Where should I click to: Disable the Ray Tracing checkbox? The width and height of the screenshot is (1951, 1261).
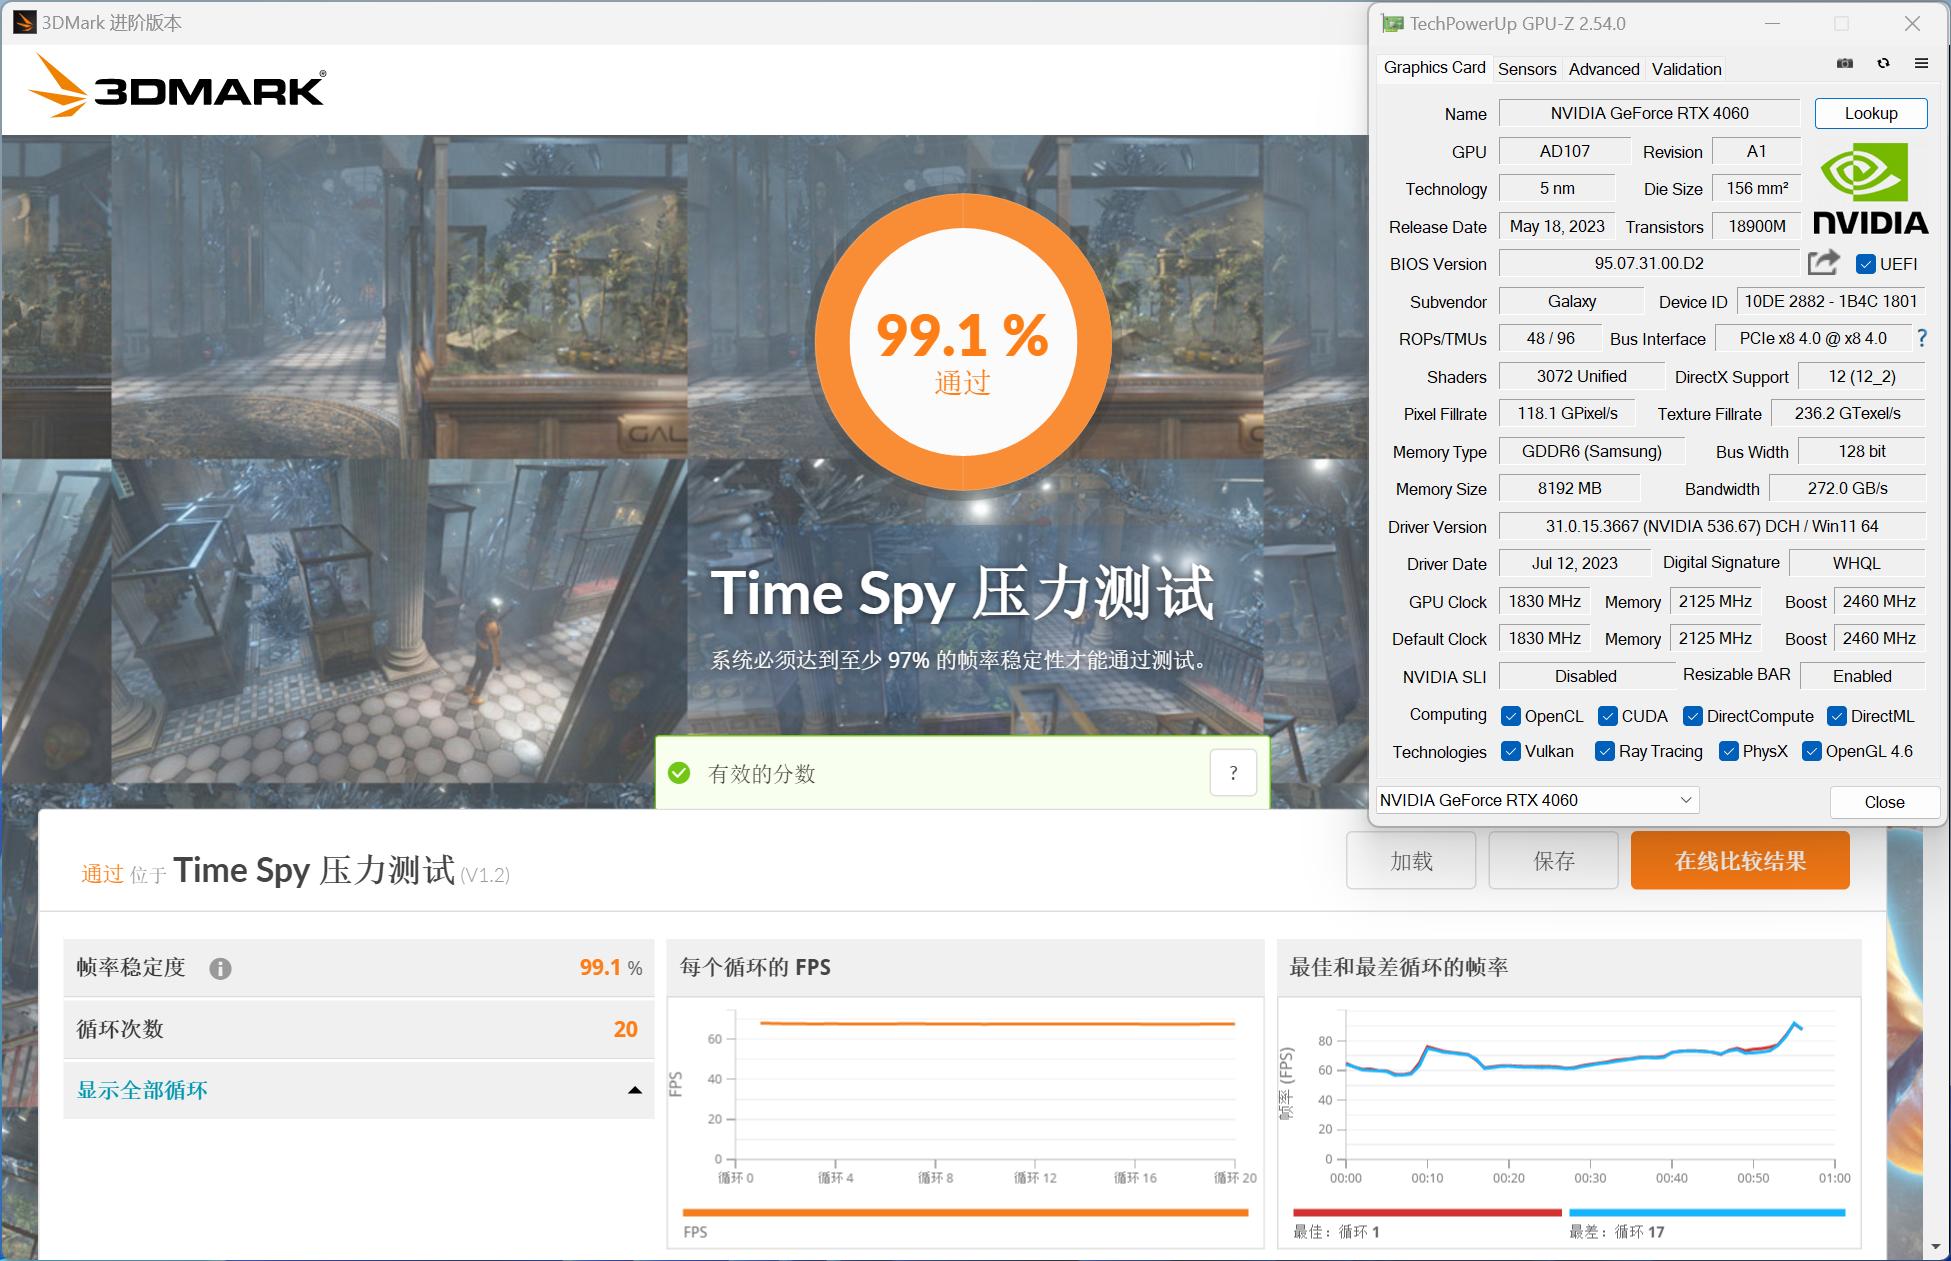click(x=1605, y=751)
